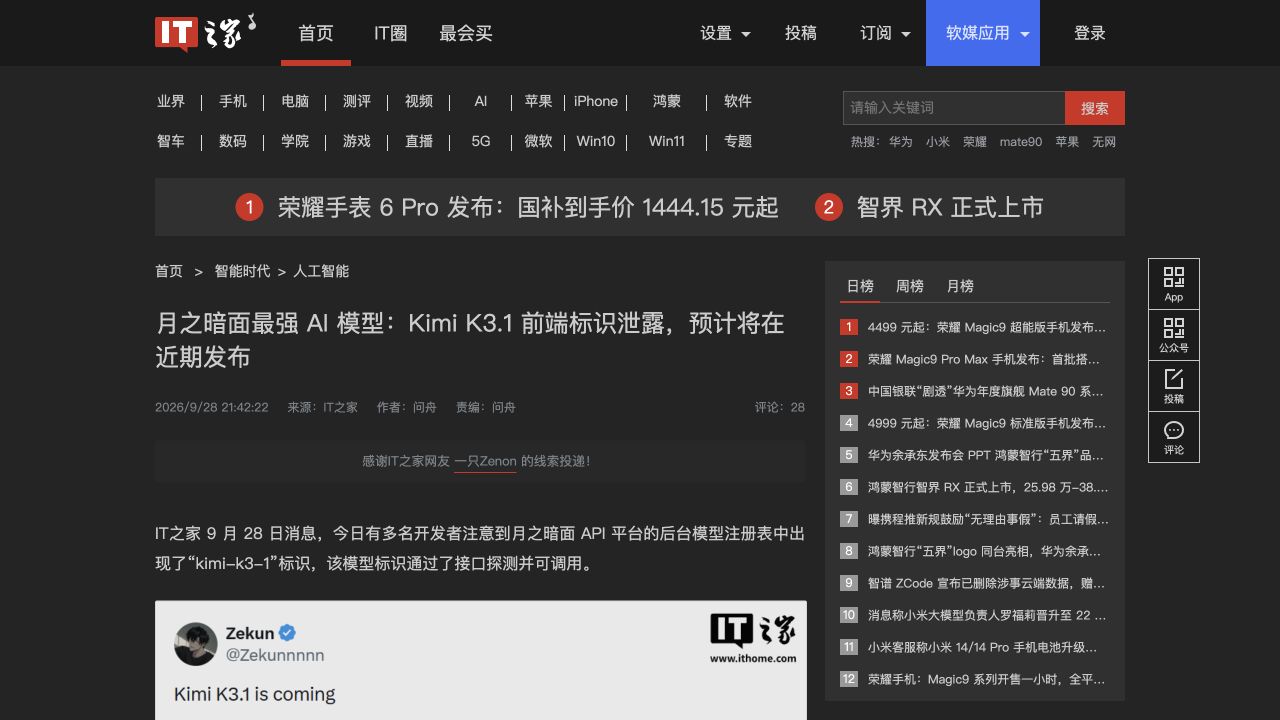Open the 智车 category link
The width and height of the screenshot is (1280, 720).
(x=171, y=141)
